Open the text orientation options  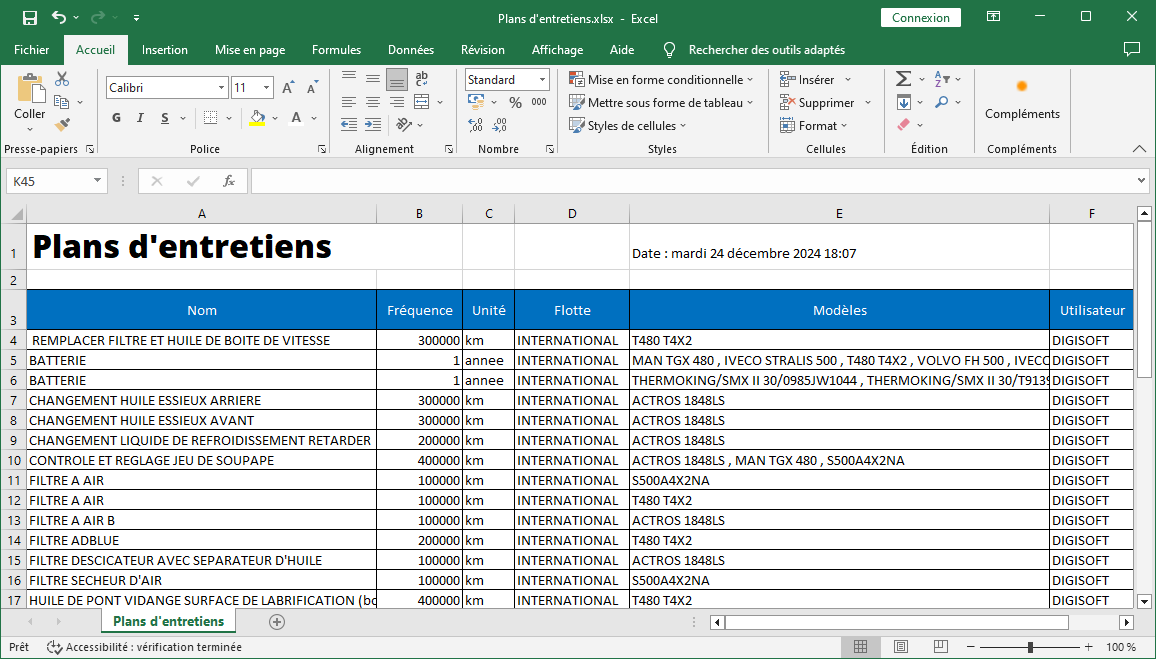(404, 125)
